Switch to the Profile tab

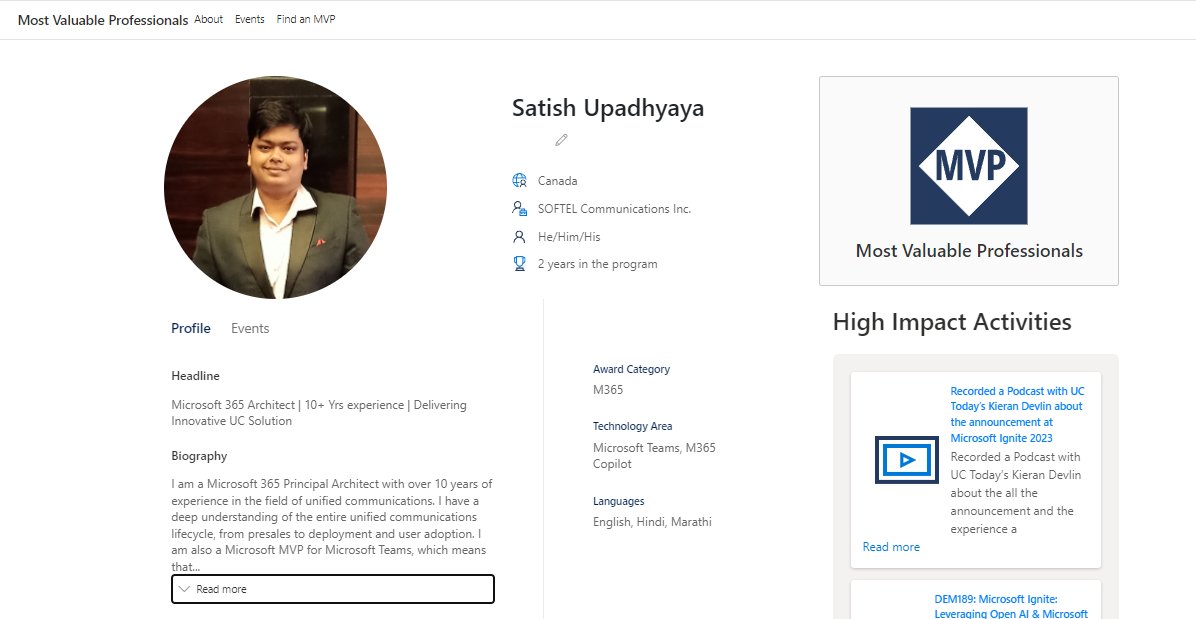coord(190,328)
